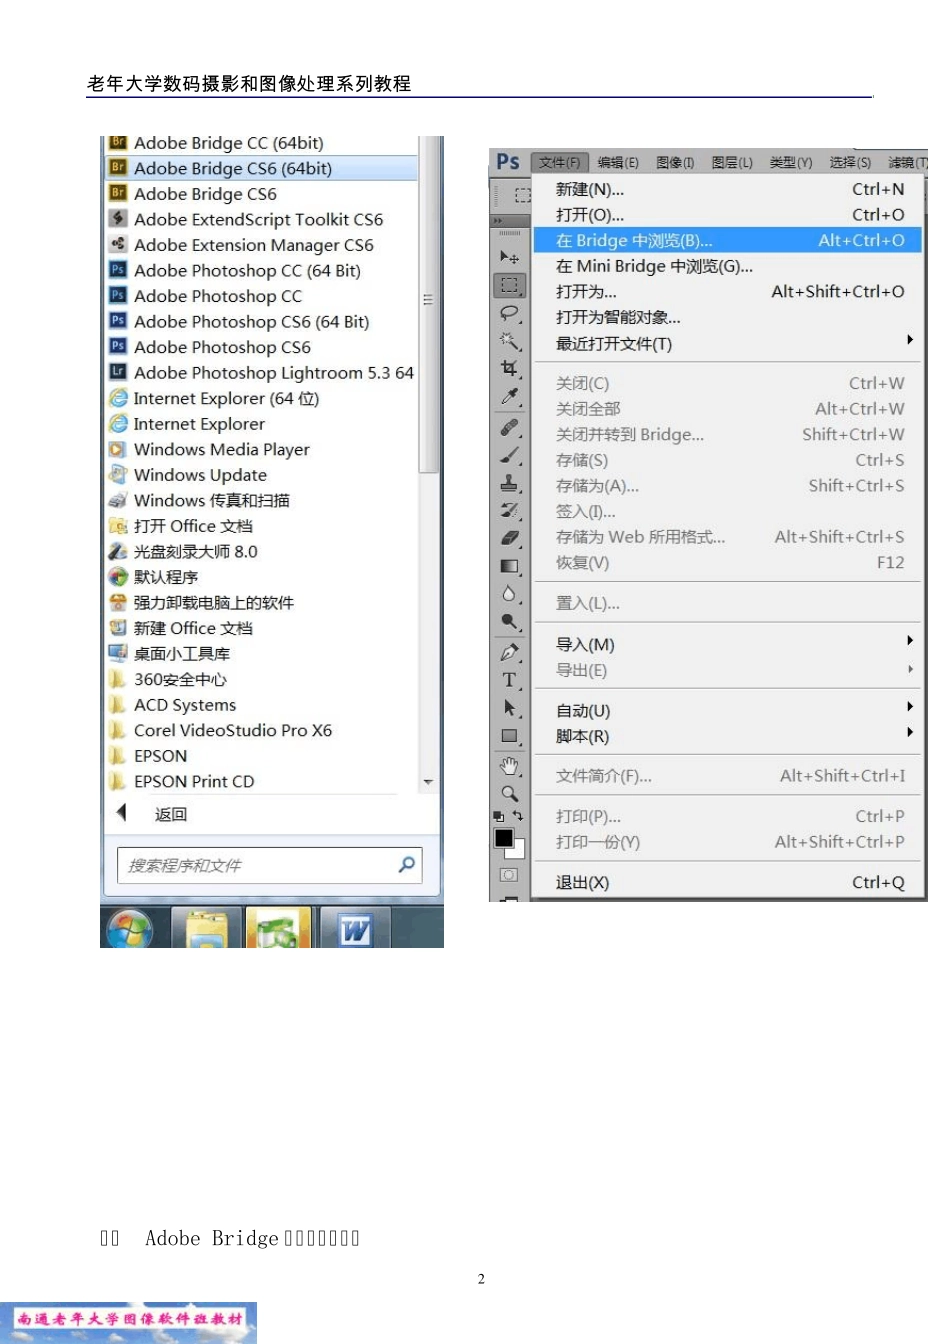
Task: Expand 导入(M) submenu
Action: coord(909,640)
